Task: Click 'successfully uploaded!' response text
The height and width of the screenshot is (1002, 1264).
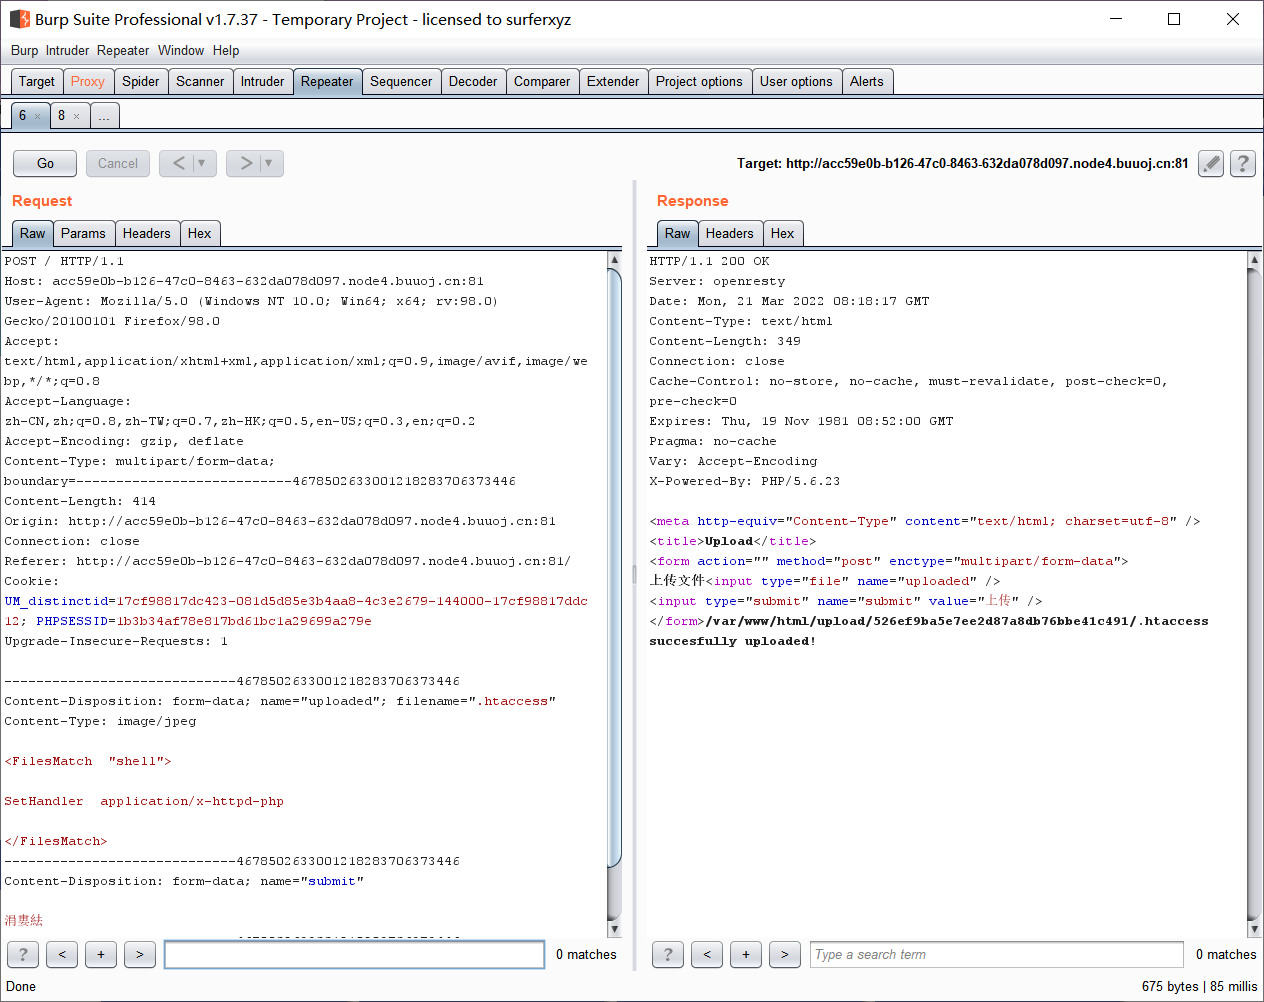Action: click(733, 641)
